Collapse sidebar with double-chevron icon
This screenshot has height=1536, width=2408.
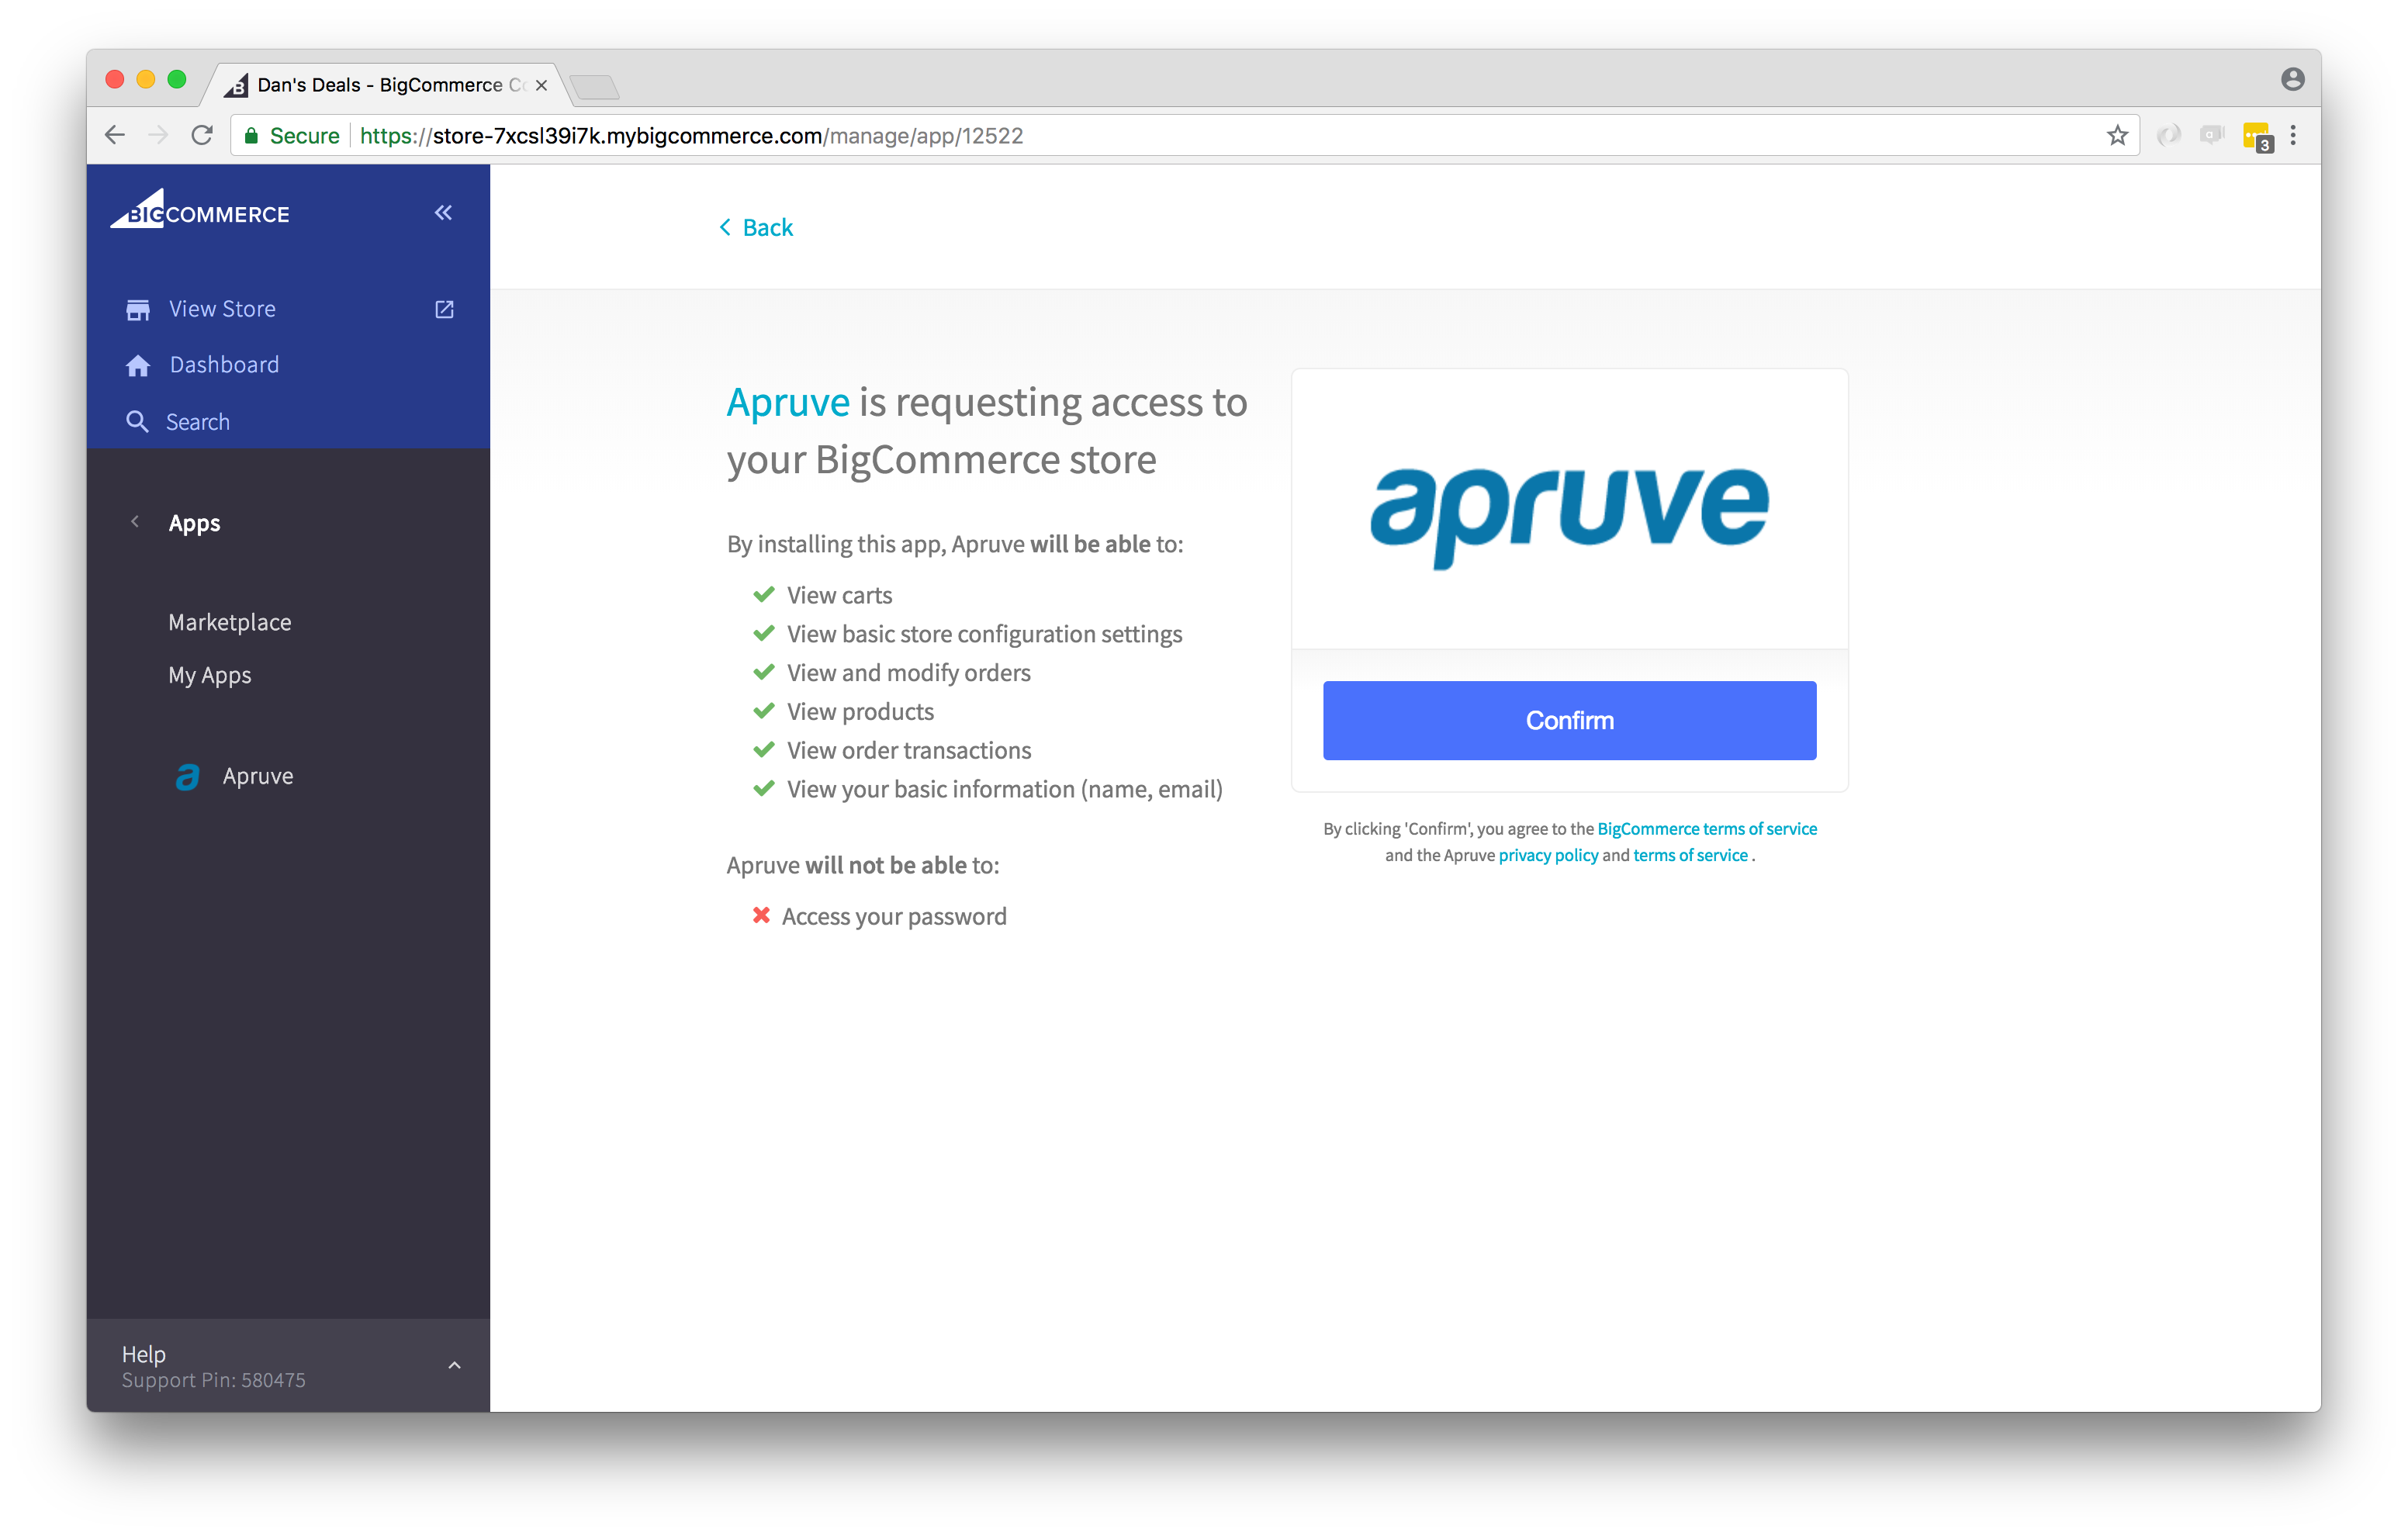click(443, 212)
